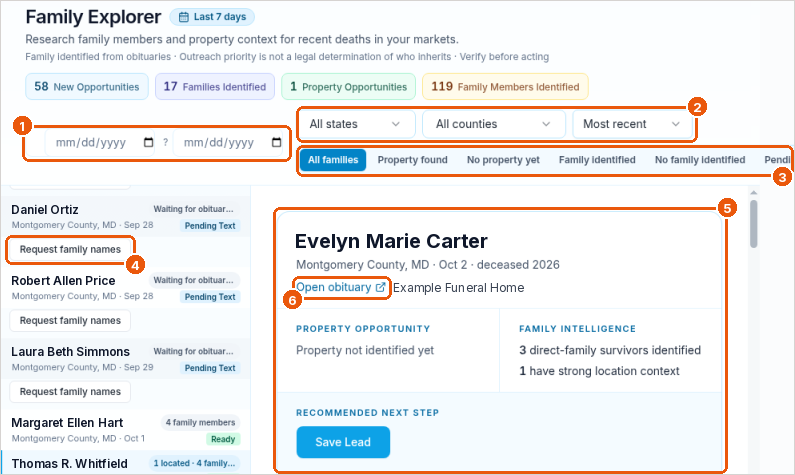795x475 pixels.
Task: Request family names for Robert Allen Price
Action: coord(70,320)
